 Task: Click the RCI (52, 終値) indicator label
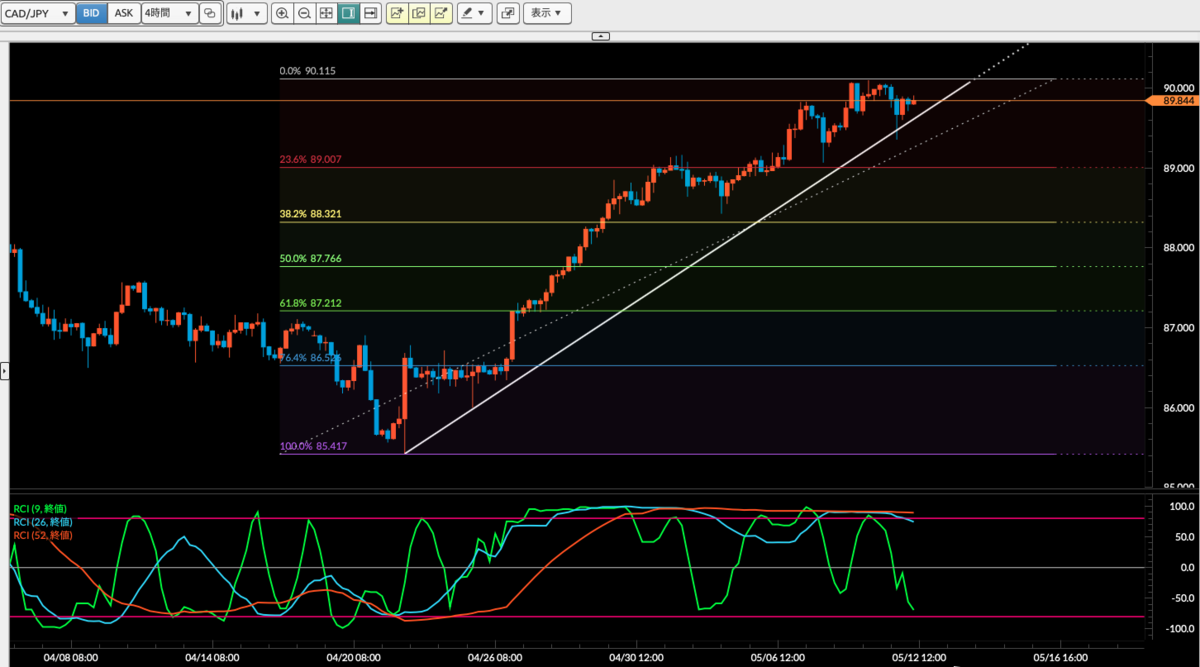click(x=45, y=534)
